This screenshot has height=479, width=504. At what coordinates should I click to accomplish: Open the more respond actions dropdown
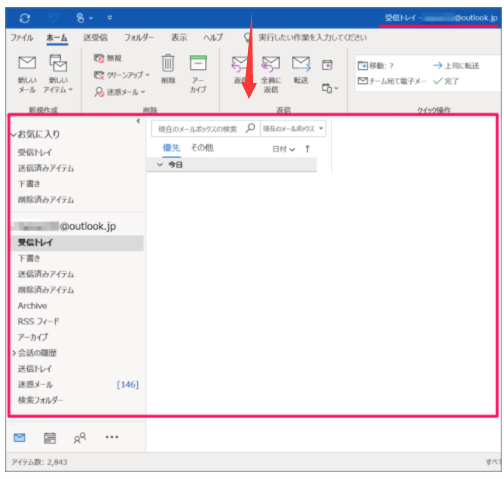[330, 88]
